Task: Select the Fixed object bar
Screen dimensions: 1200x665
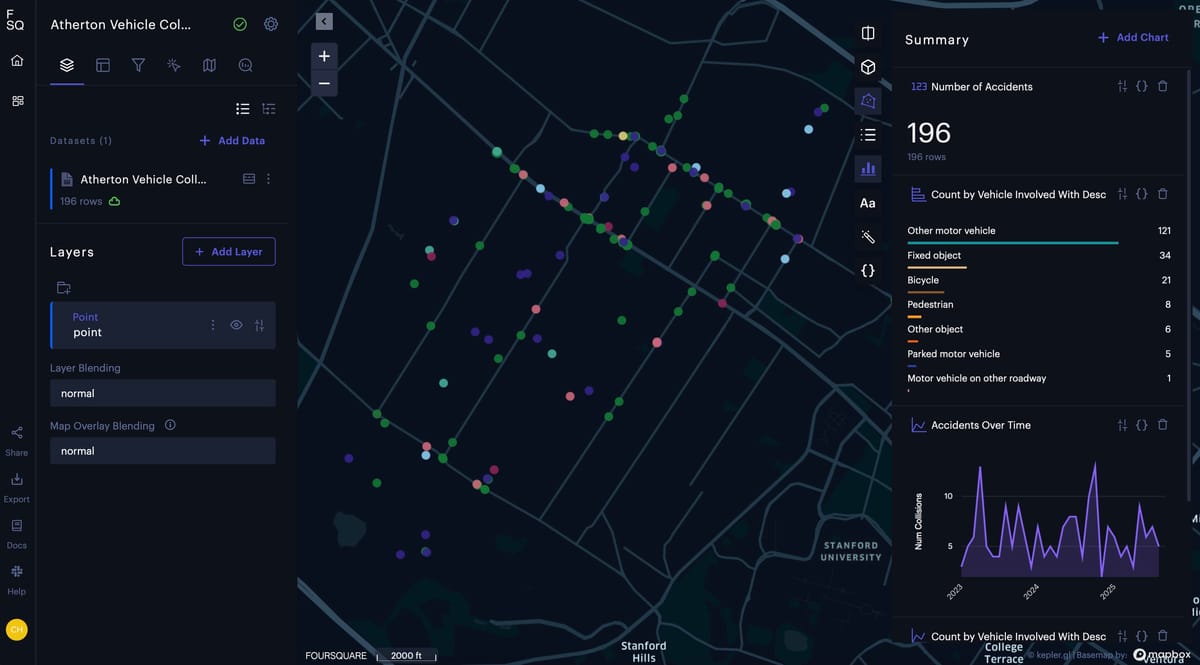Action: pyautogui.click(x=937, y=267)
